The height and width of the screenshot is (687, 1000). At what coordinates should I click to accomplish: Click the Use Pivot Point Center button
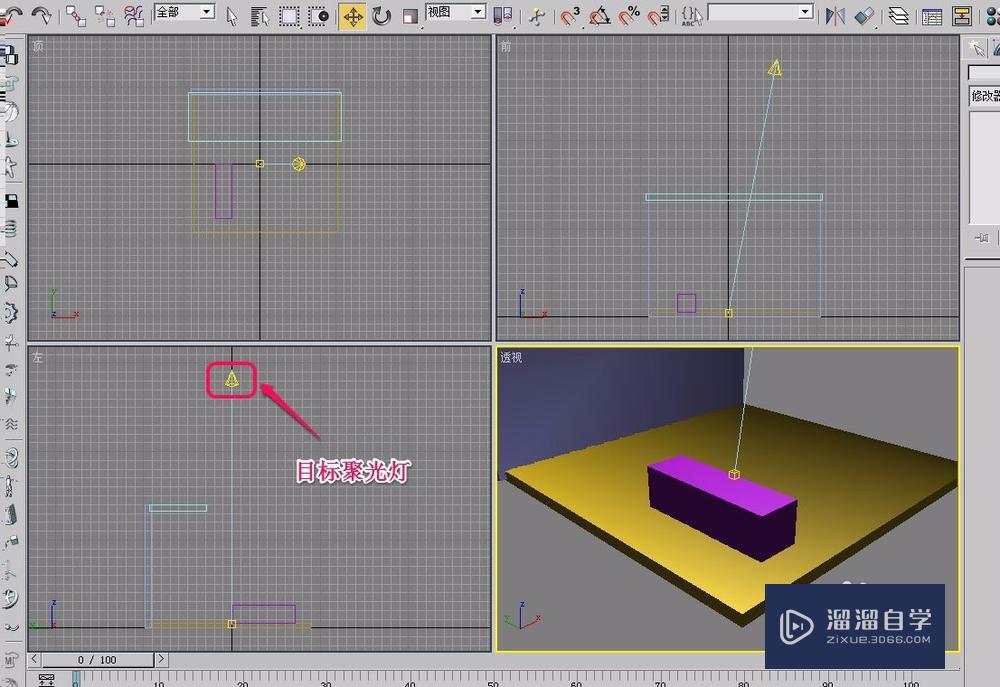click(503, 15)
